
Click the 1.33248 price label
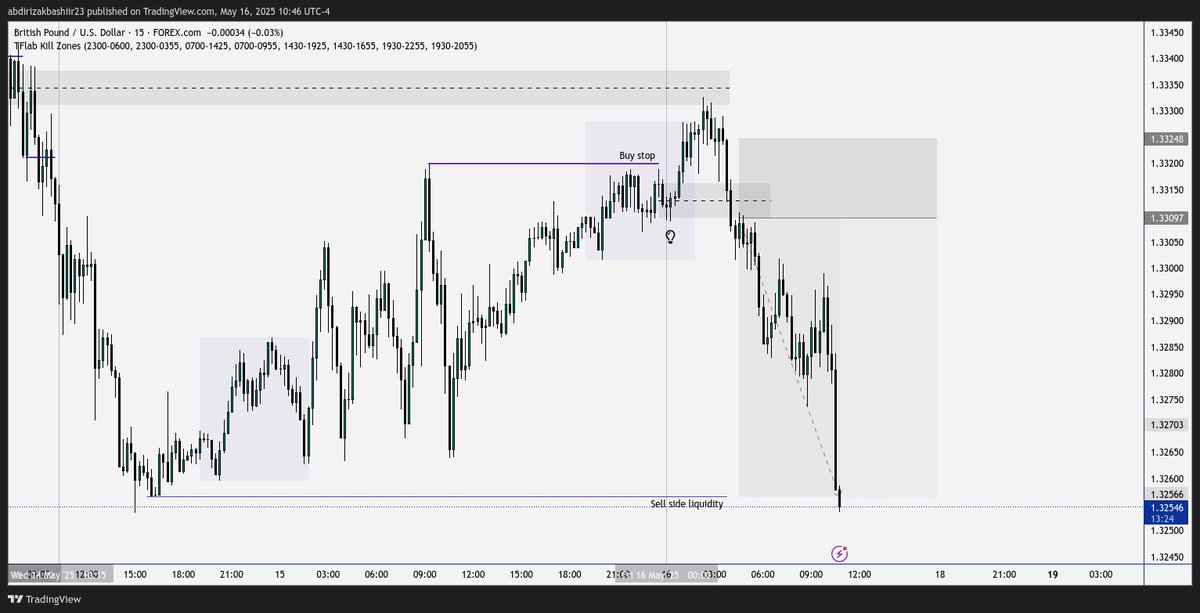click(1166, 139)
